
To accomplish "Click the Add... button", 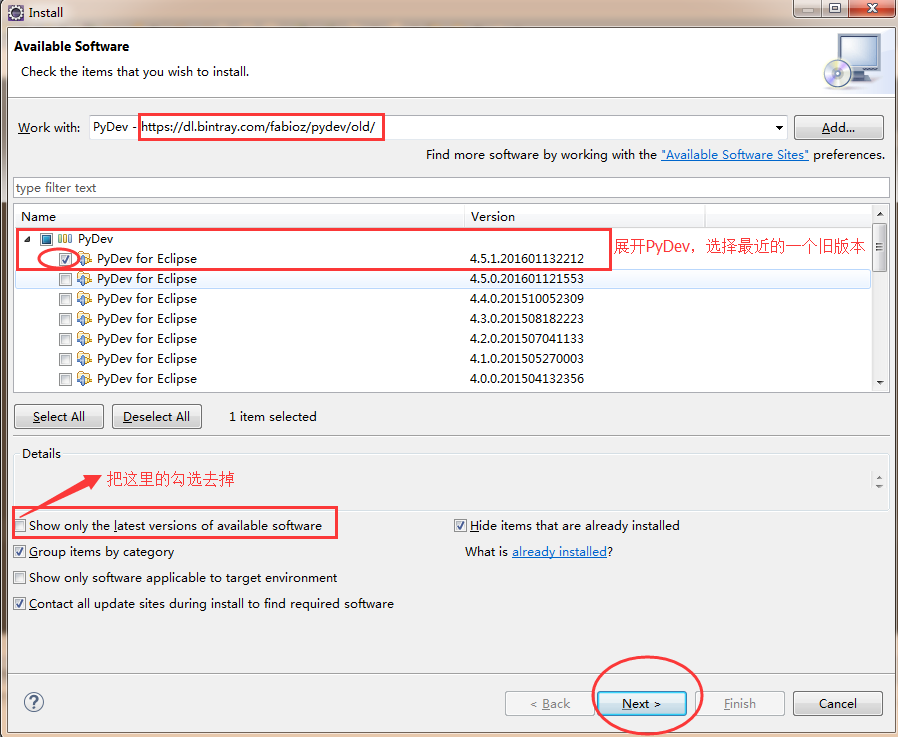I will 838,128.
